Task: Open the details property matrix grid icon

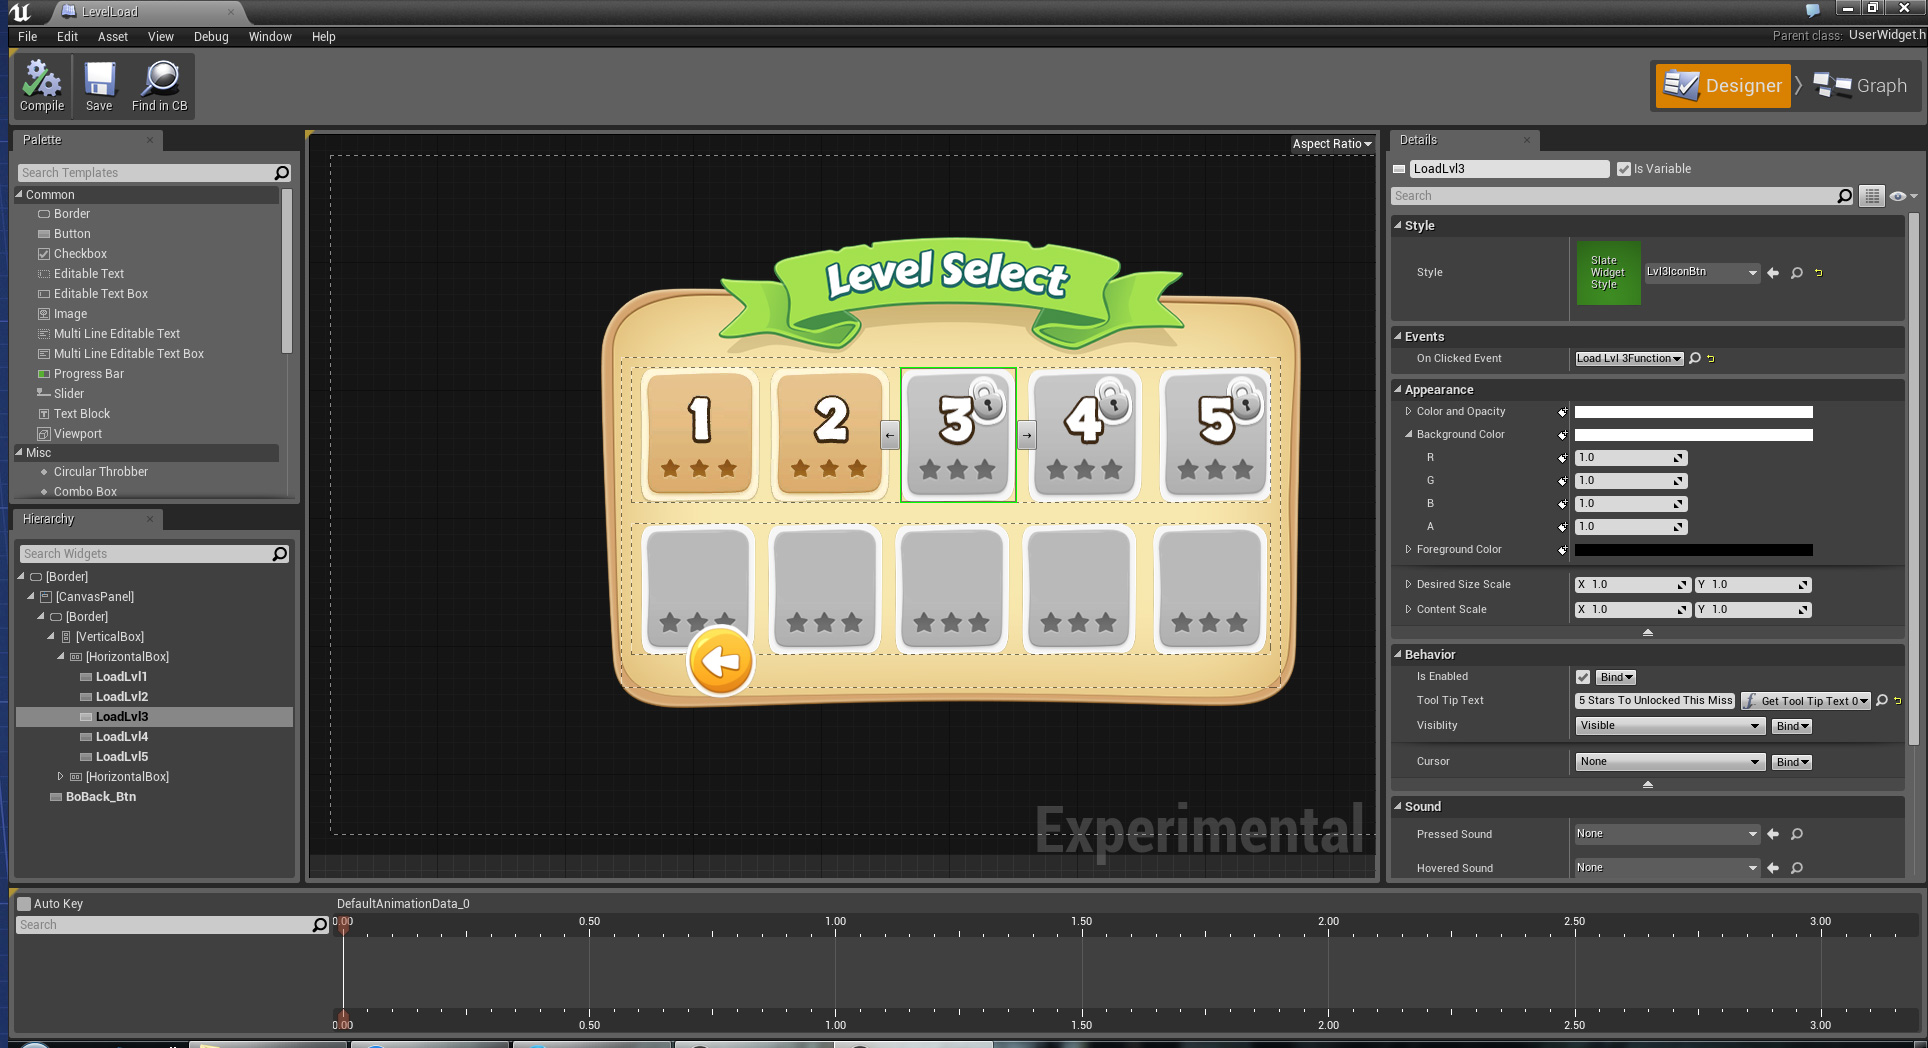Action: tap(1871, 196)
